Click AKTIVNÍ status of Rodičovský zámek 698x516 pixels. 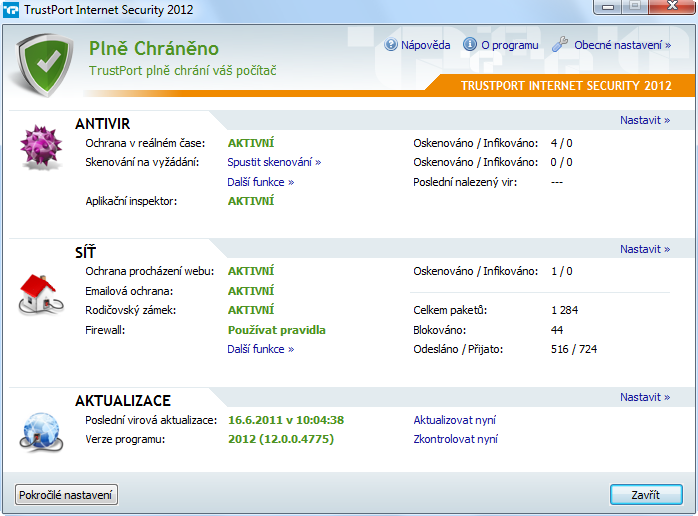(x=251, y=309)
